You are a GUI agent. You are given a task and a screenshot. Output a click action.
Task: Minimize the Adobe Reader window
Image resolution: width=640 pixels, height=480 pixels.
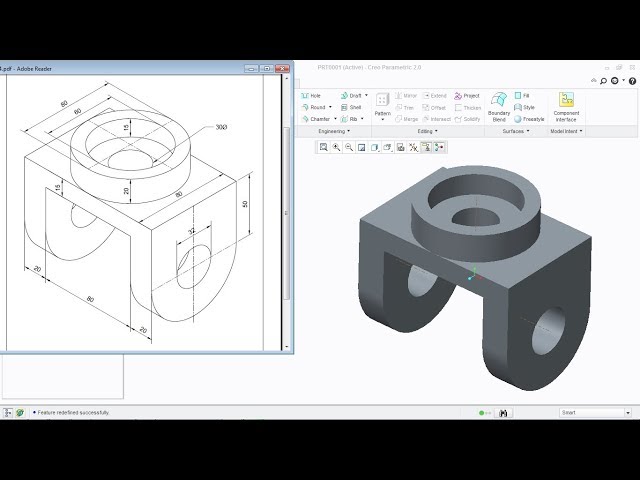tap(251, 69)
